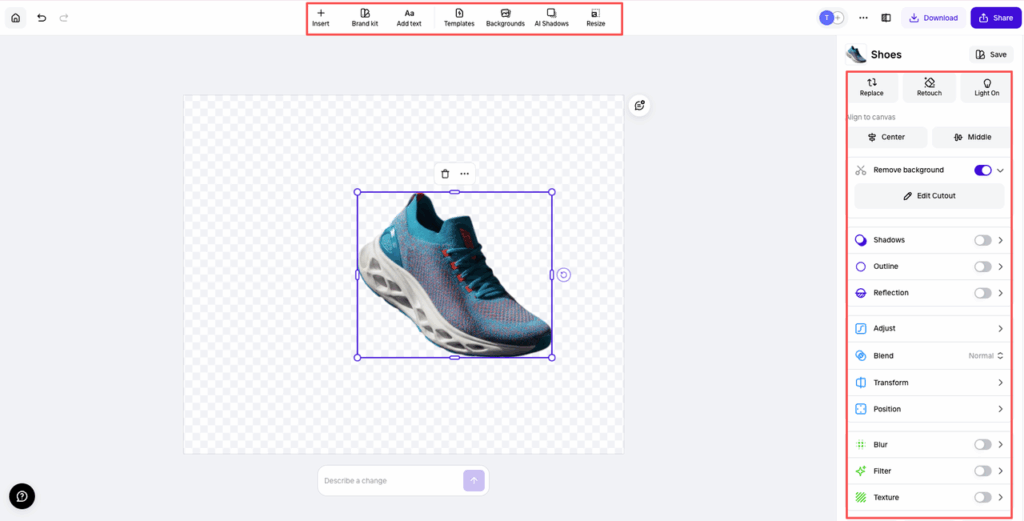Expand the Texture settings arrow

pyautogui.click(x=1000, y=497)
